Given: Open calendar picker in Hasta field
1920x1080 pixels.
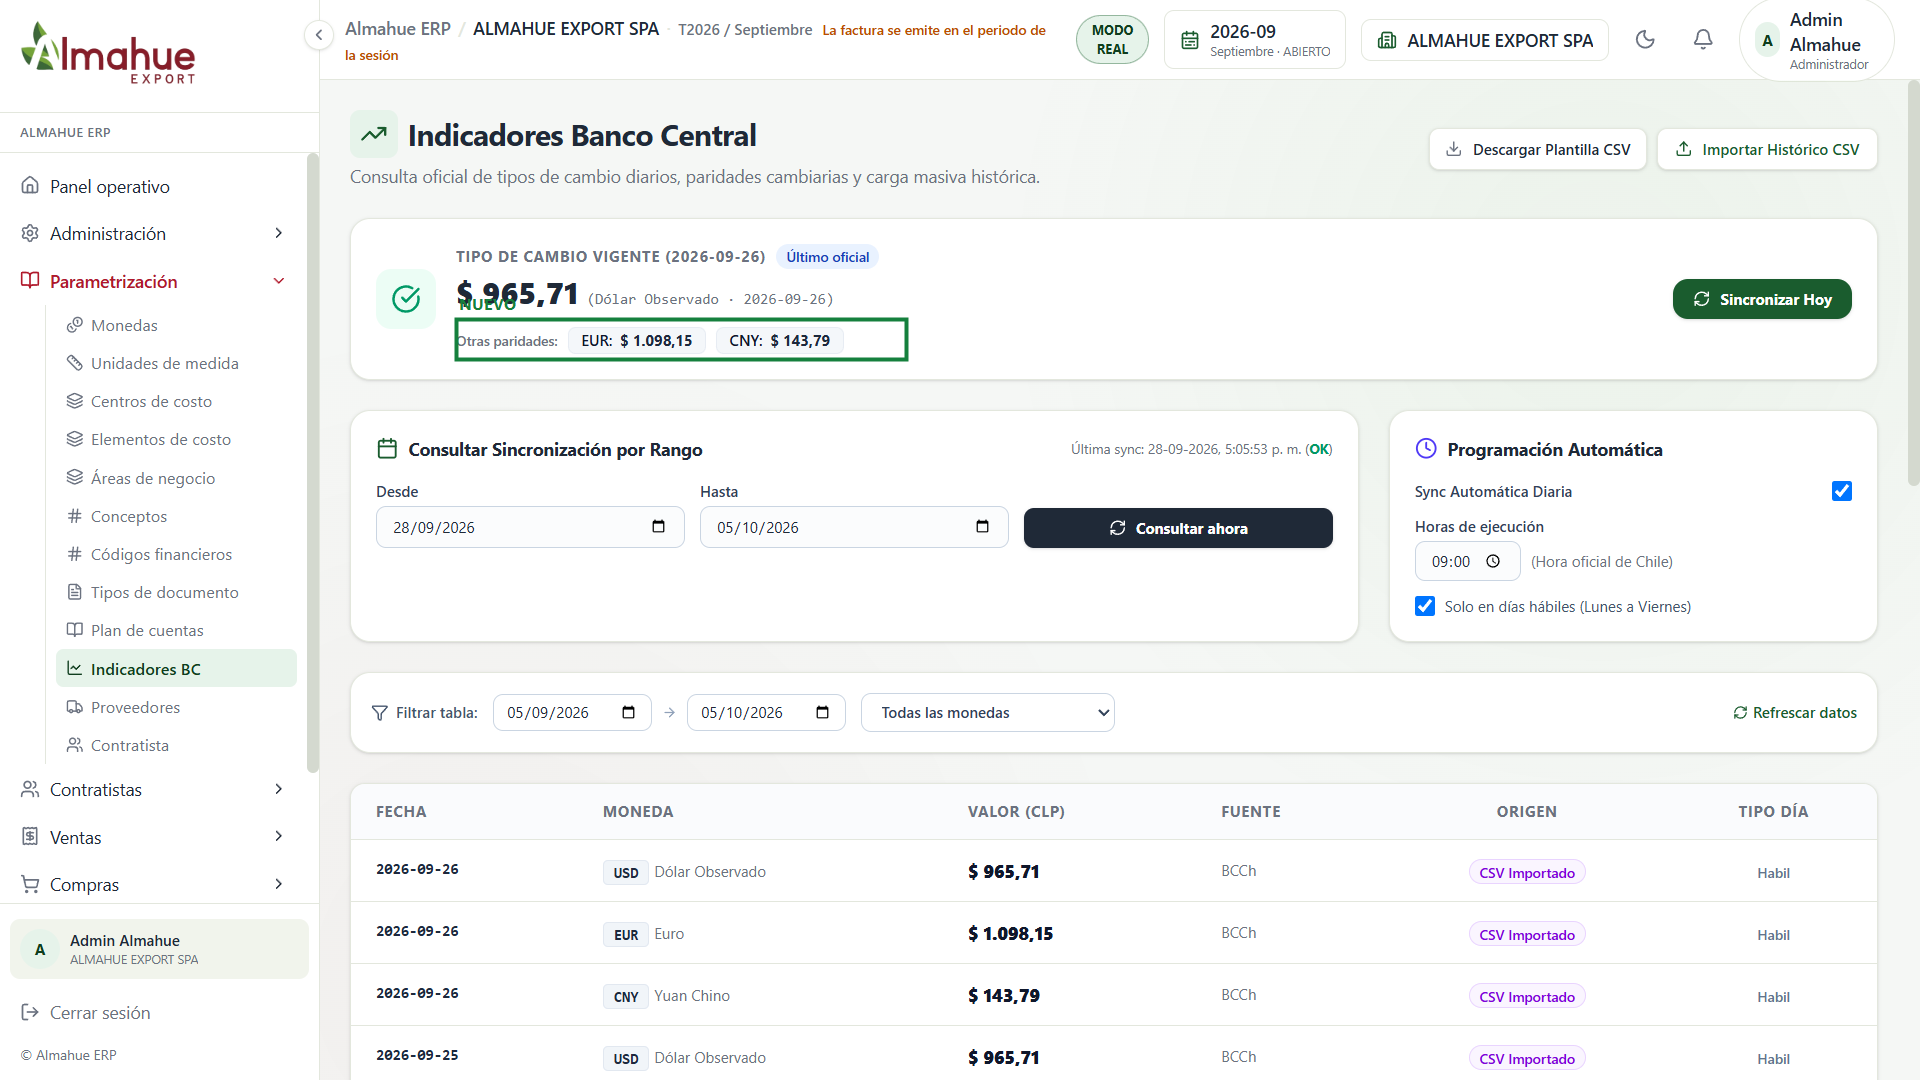Looking at the screenshot, I should tap(982, 527).
